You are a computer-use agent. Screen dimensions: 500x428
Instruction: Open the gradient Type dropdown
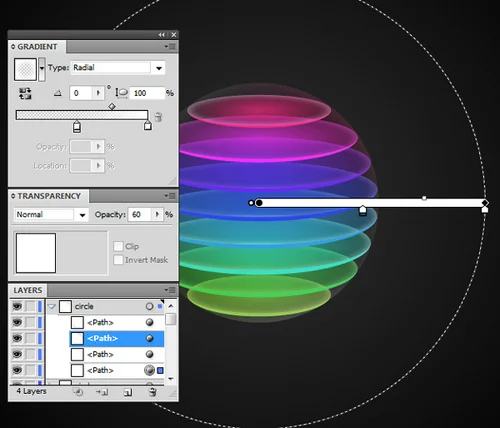click(159, 68)
